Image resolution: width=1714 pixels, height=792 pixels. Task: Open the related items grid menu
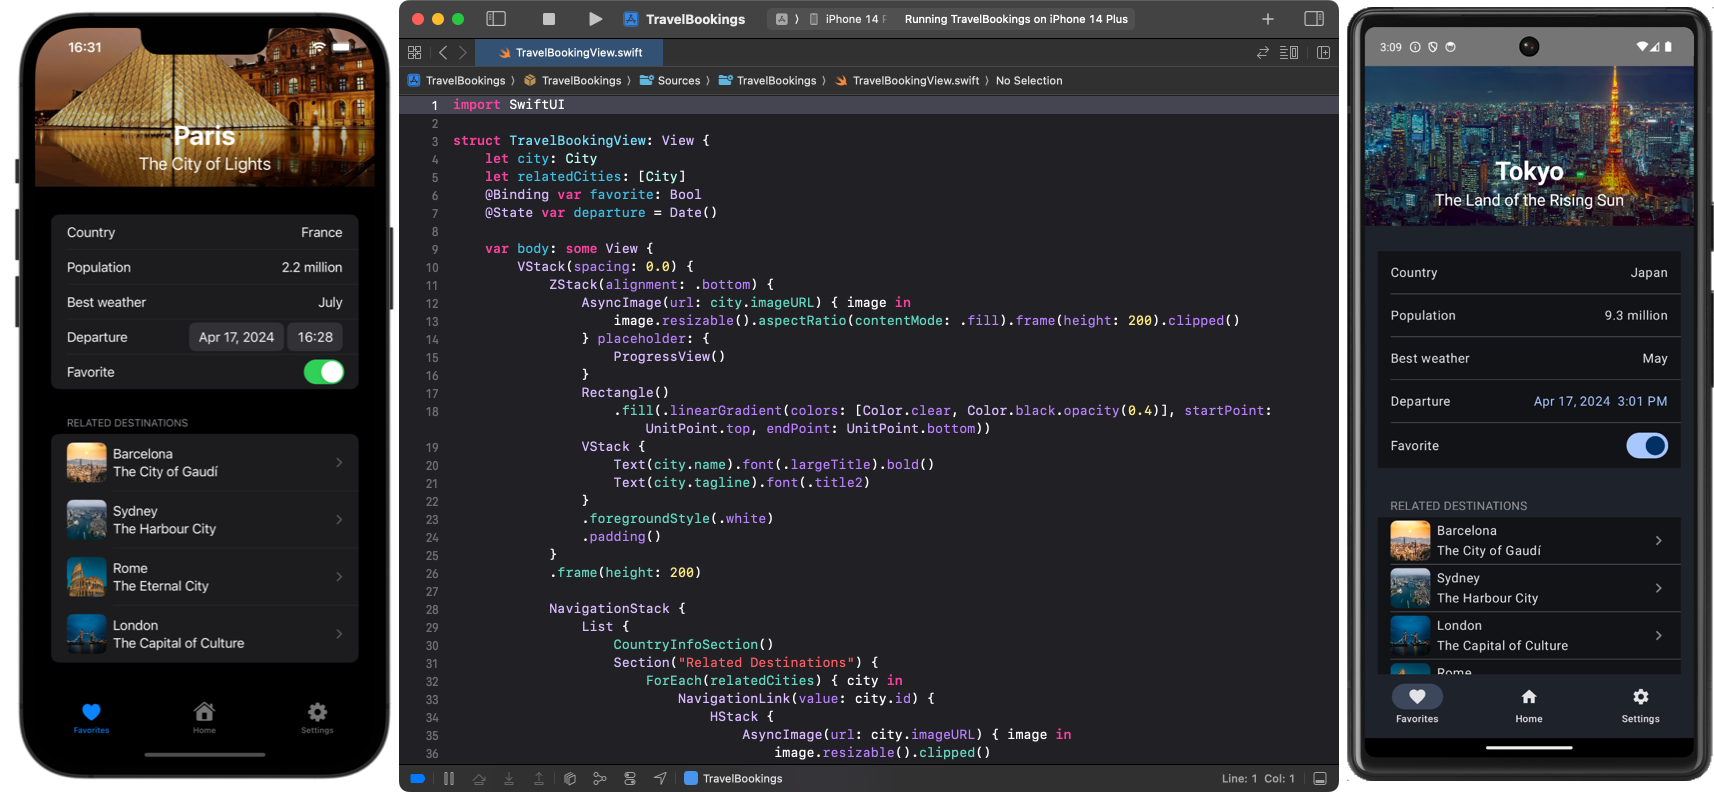(415, 53)
